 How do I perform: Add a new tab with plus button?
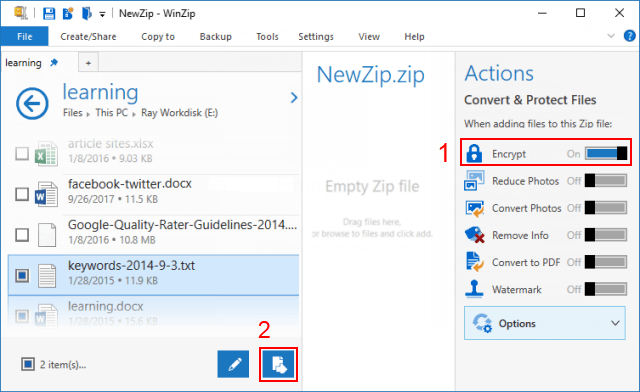click(88, 63)
